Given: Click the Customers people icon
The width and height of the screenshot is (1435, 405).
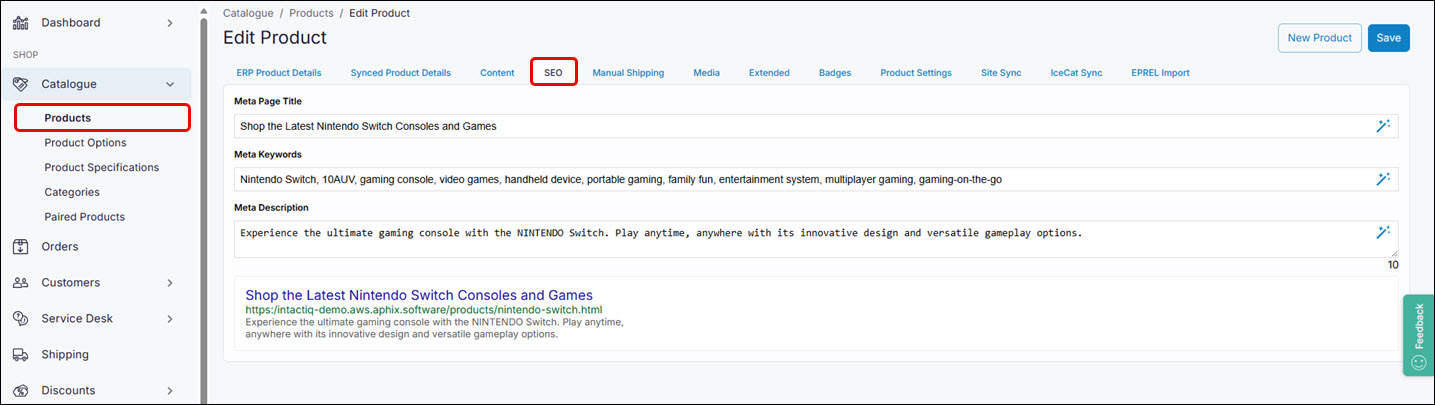Looking at the screenshot, I should [20, 282].
